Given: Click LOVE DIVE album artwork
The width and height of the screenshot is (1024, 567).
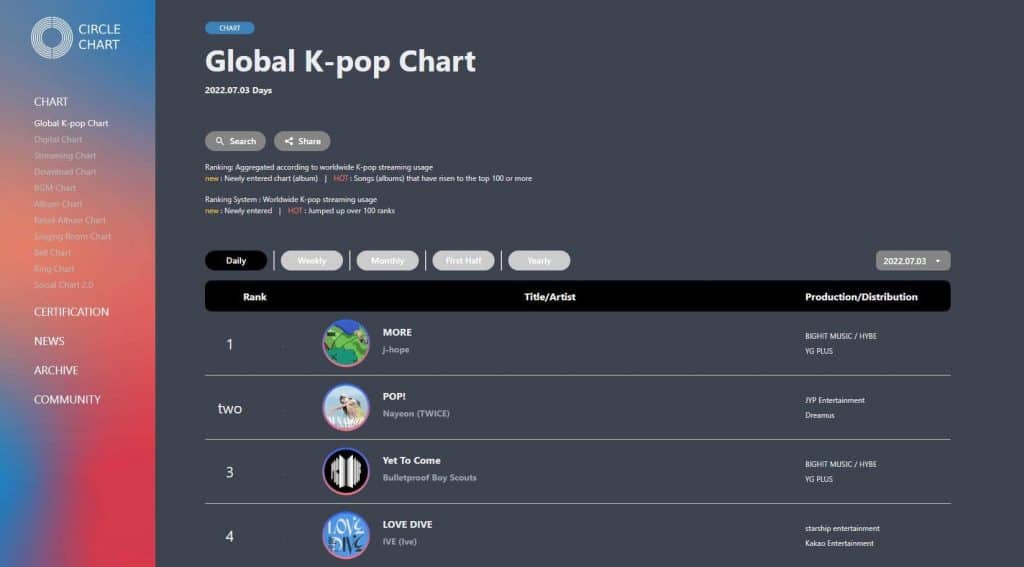Looking at the screenshot, I should tap(346, 535).
